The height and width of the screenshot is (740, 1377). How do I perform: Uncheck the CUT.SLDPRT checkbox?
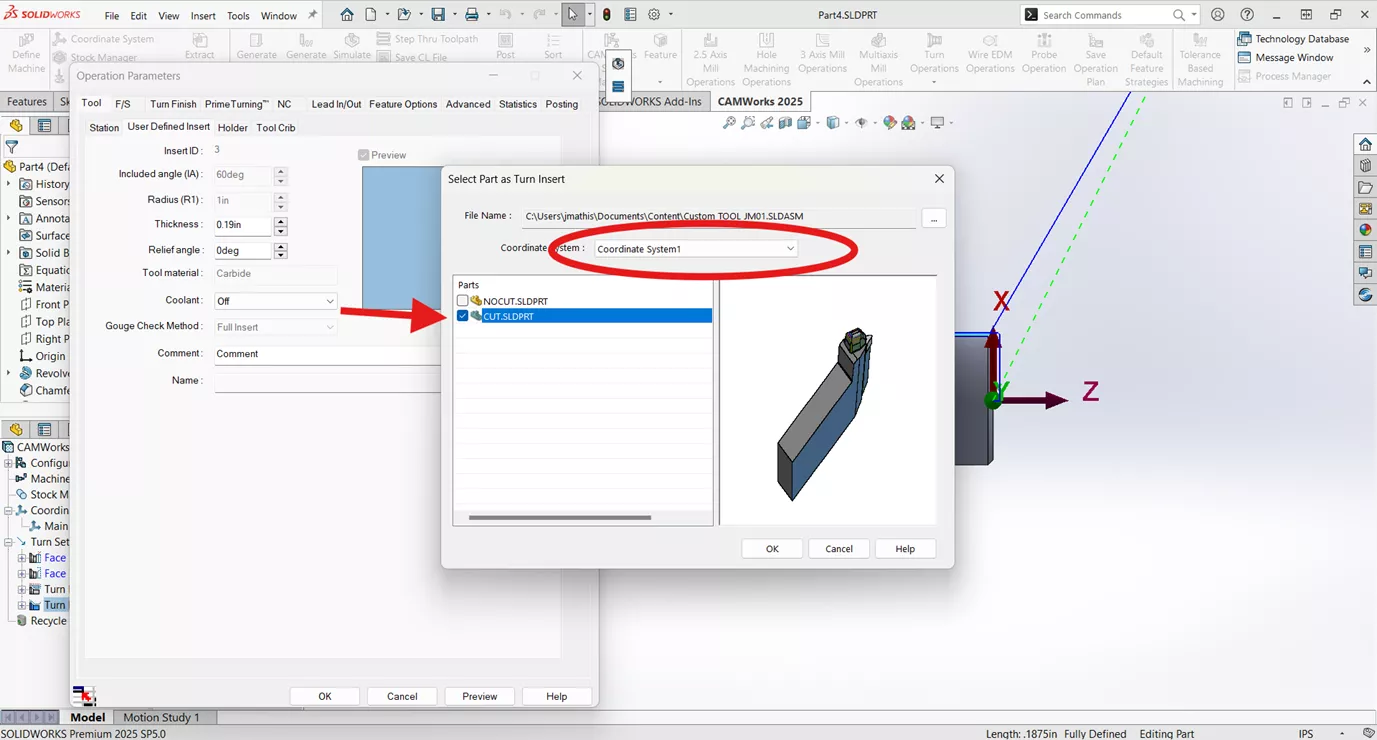[462, 316]
